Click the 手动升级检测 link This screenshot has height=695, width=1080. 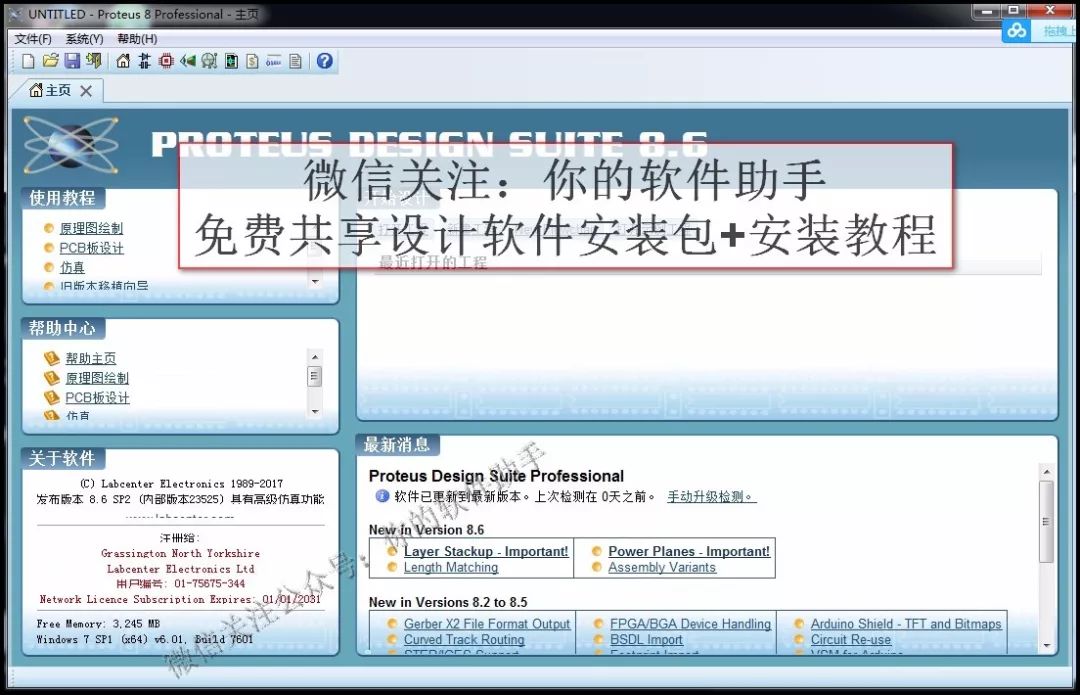click(712, 497)
